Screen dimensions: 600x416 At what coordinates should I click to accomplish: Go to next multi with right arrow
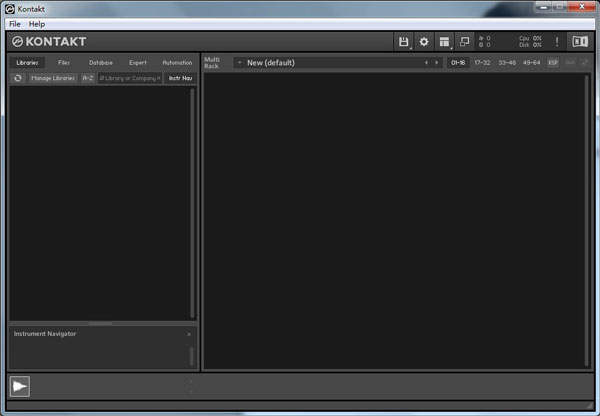(437, 62)
